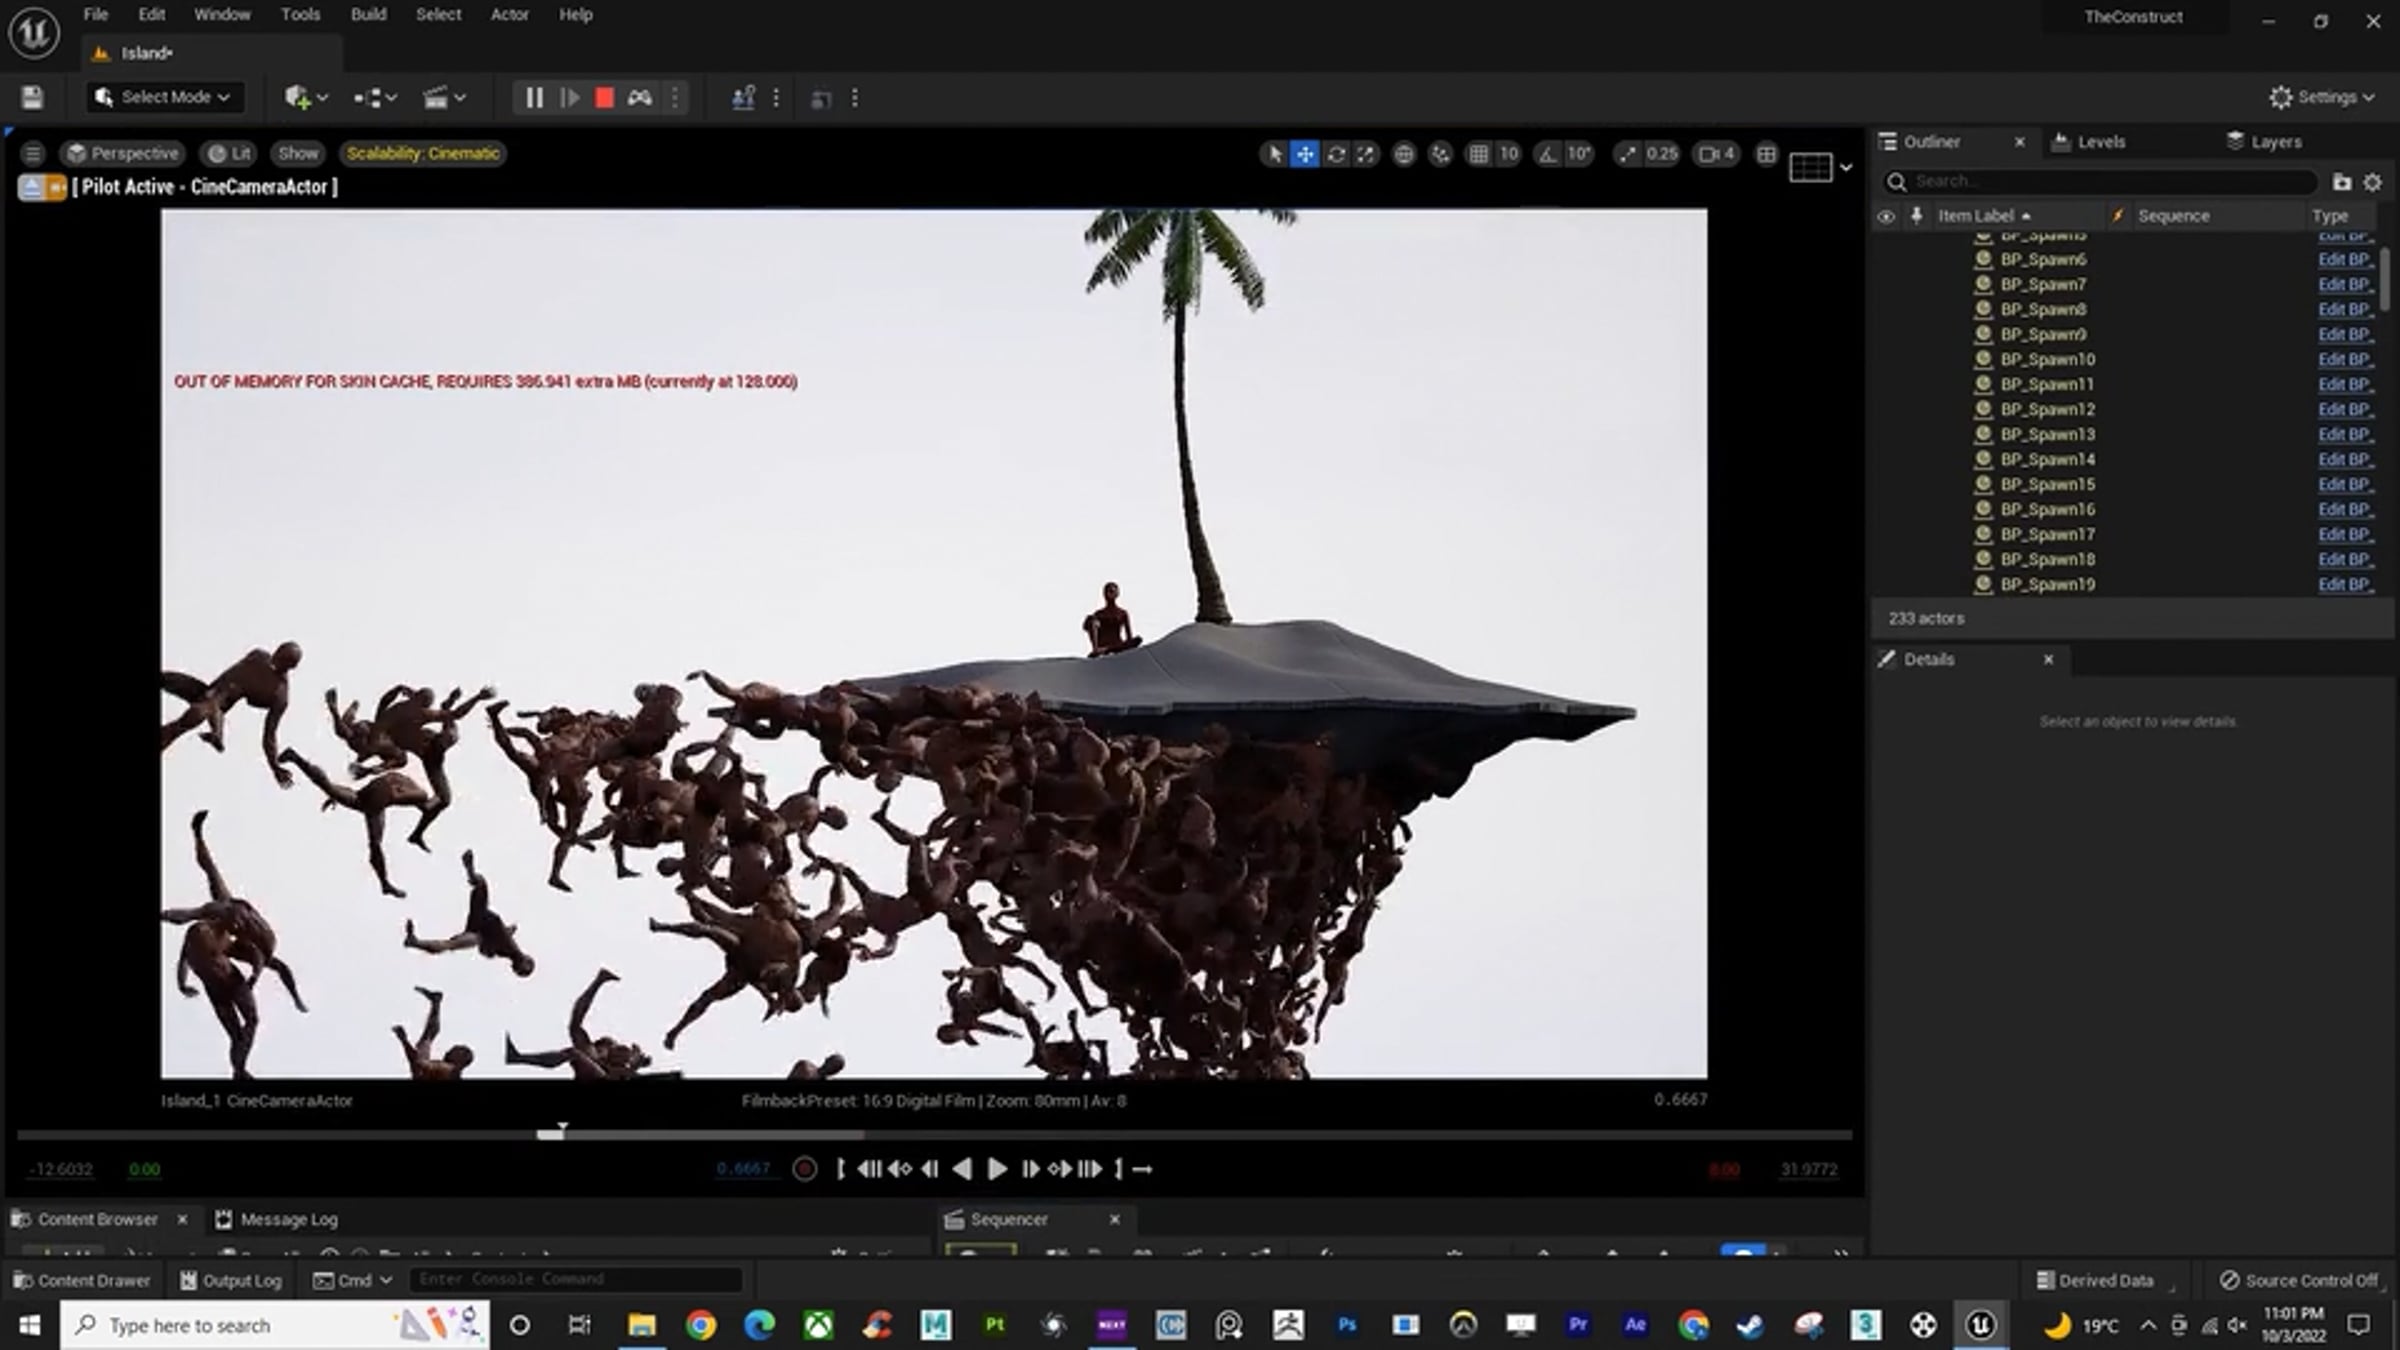Screen dimensions: 2400x1350
Task: Toggle rotation angle snapping
Action: click(x=1548, y=154)
